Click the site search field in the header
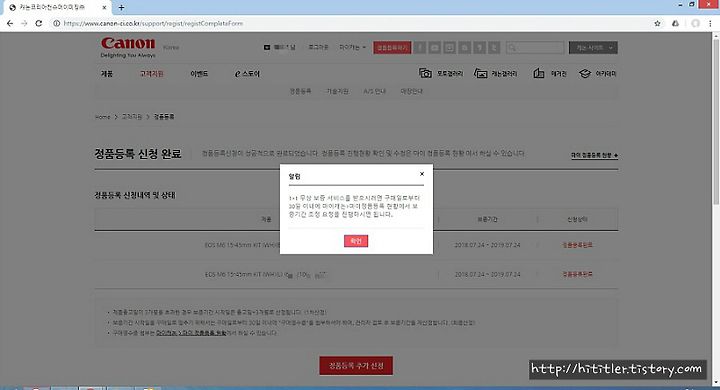Viewport: 720px width, 390px height. [535, 47]
